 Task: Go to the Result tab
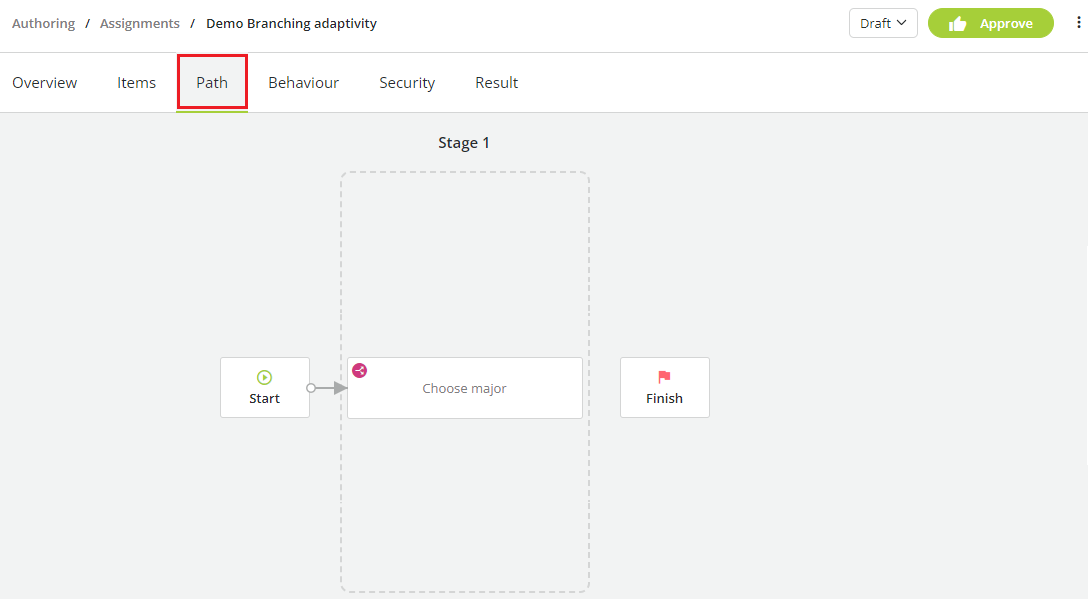point(496,82)
